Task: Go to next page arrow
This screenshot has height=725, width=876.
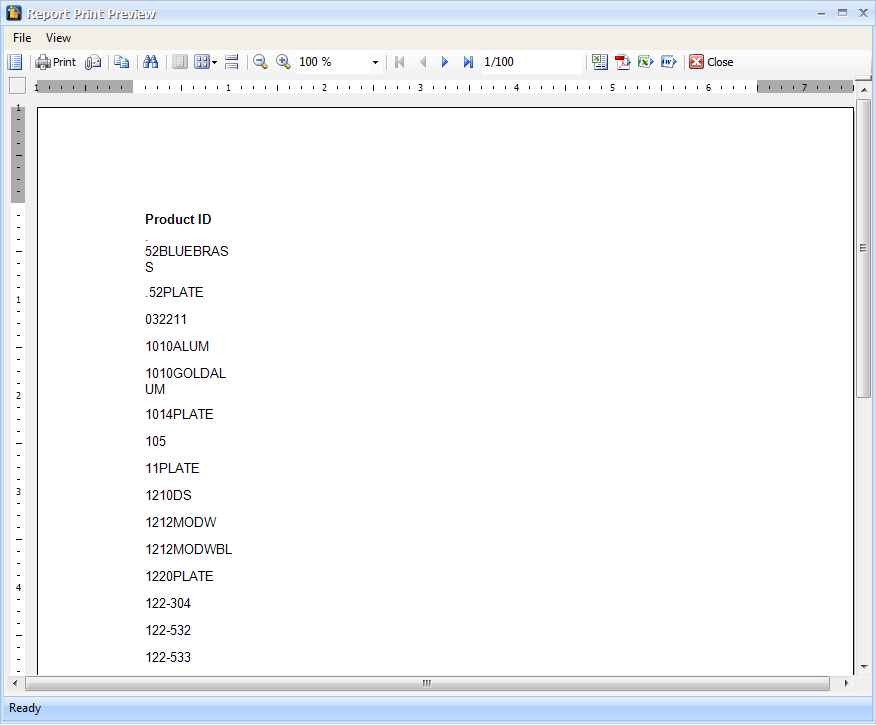Action: pyautogui.click(x=445, y=62)
